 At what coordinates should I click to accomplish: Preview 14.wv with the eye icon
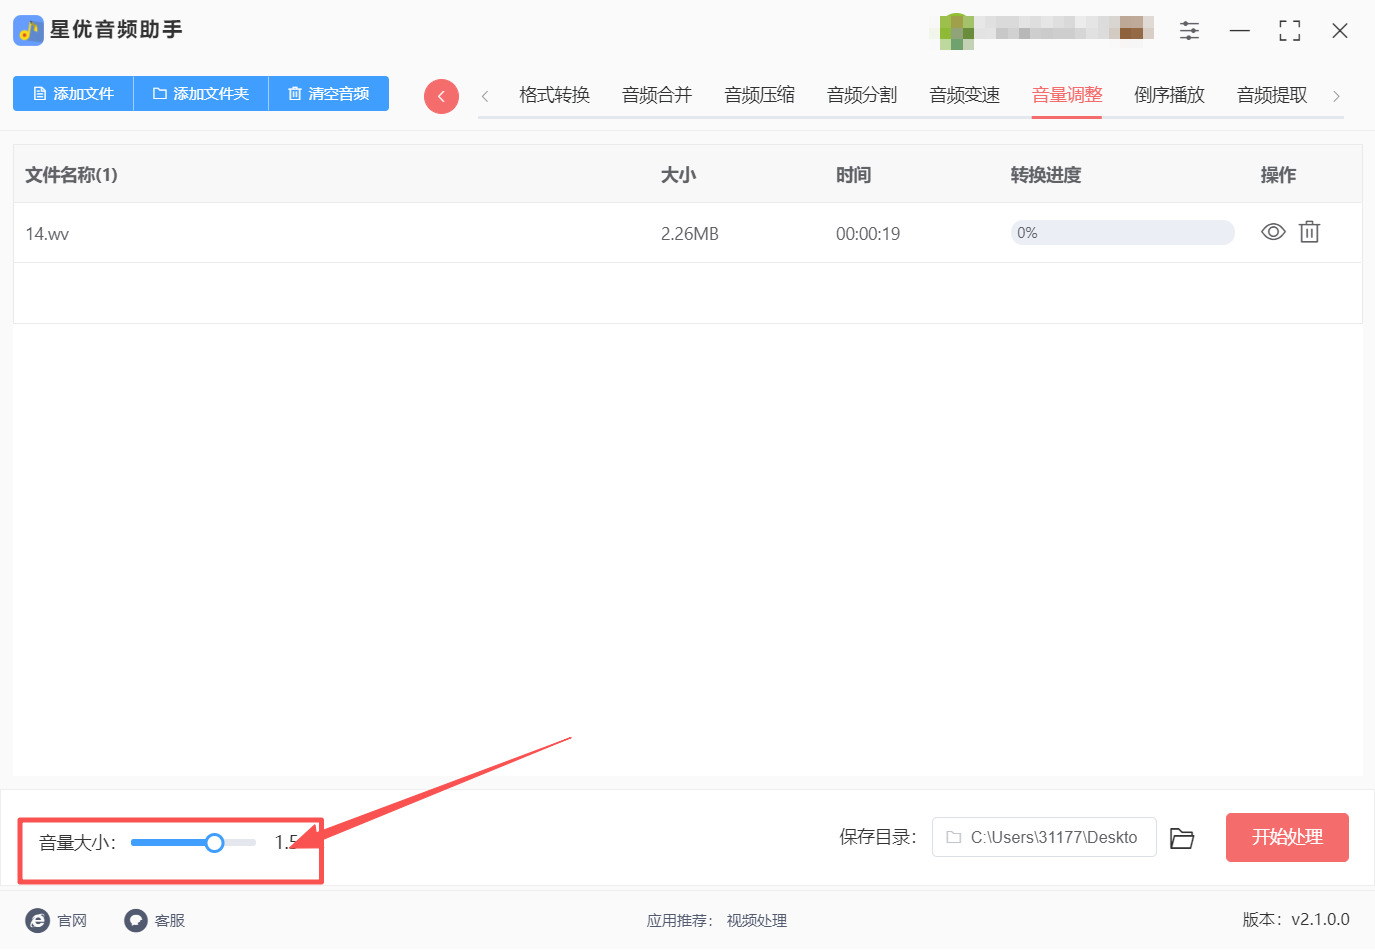point(1273,232)
